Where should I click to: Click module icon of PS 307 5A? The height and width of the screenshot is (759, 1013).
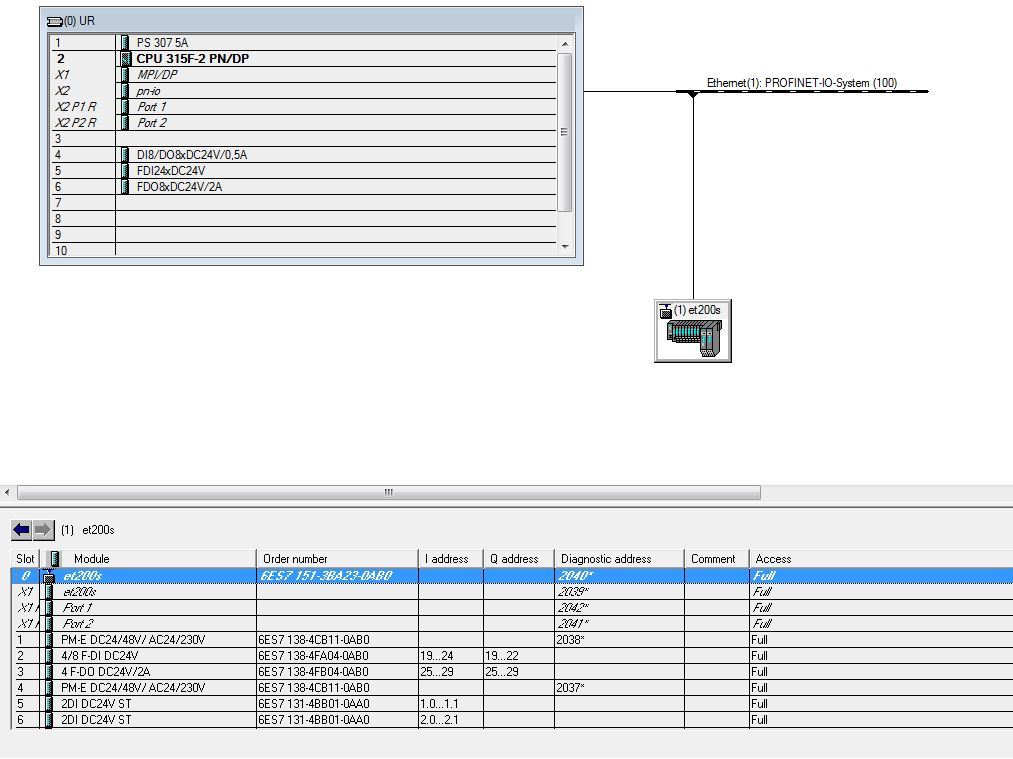point(125,43)
